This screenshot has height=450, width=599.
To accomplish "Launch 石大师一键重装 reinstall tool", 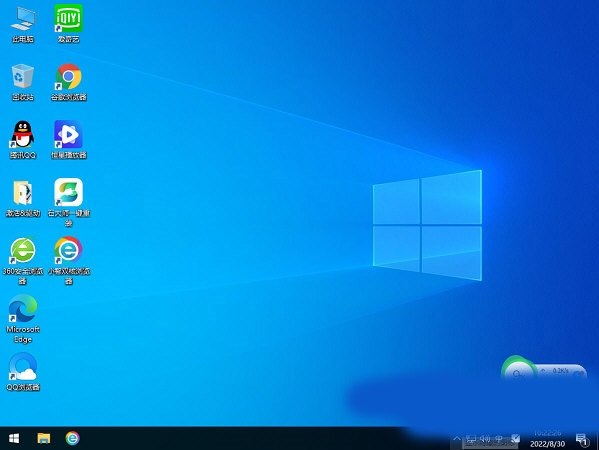I will tap(68, 202).
